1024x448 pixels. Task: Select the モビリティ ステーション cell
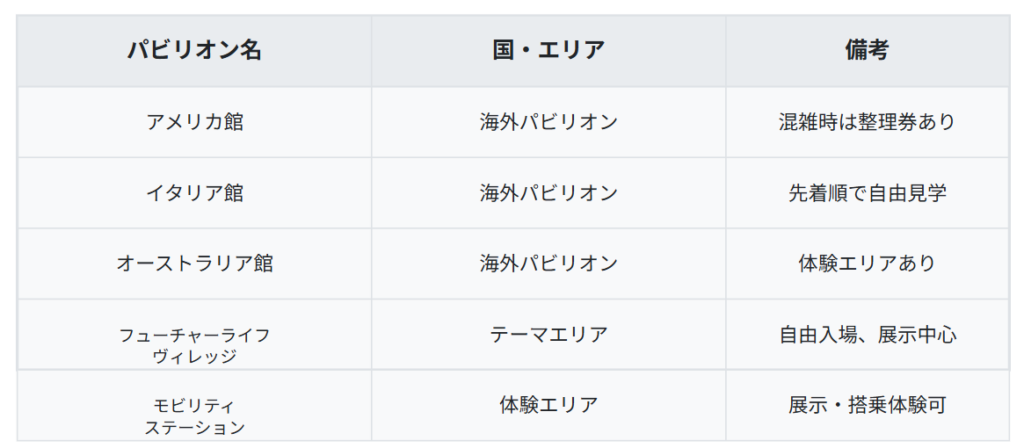pyautogui.click(x=195, y=406)
